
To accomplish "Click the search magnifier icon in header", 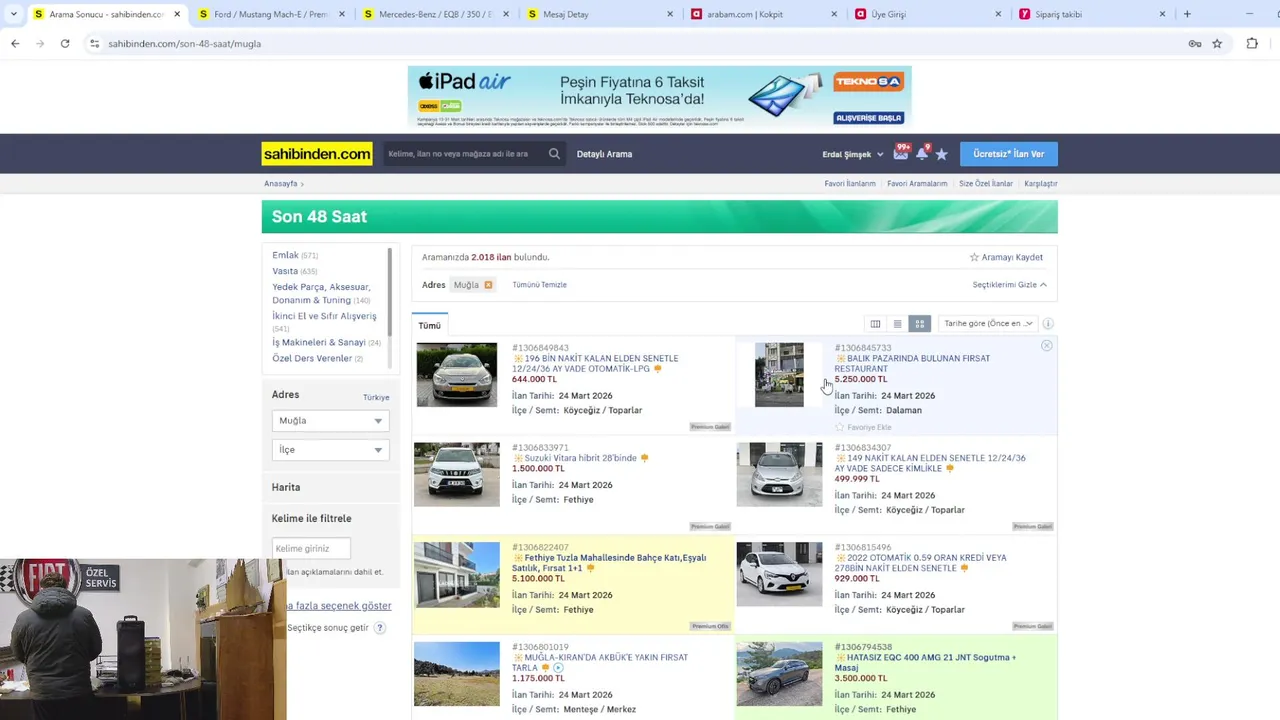I will tap(554, 154).
